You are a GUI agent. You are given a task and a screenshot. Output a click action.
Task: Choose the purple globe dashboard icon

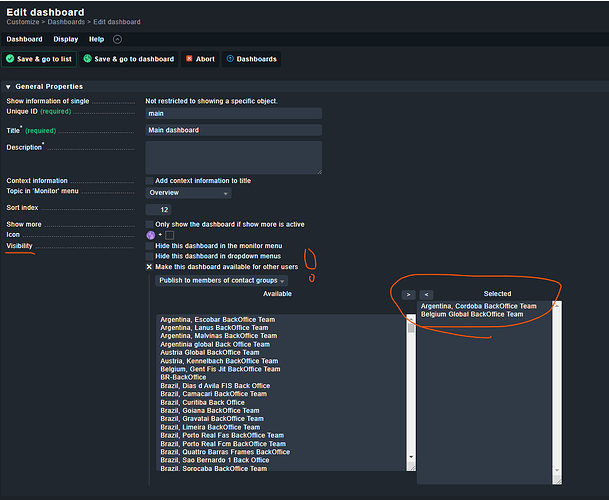coord(151,235)
